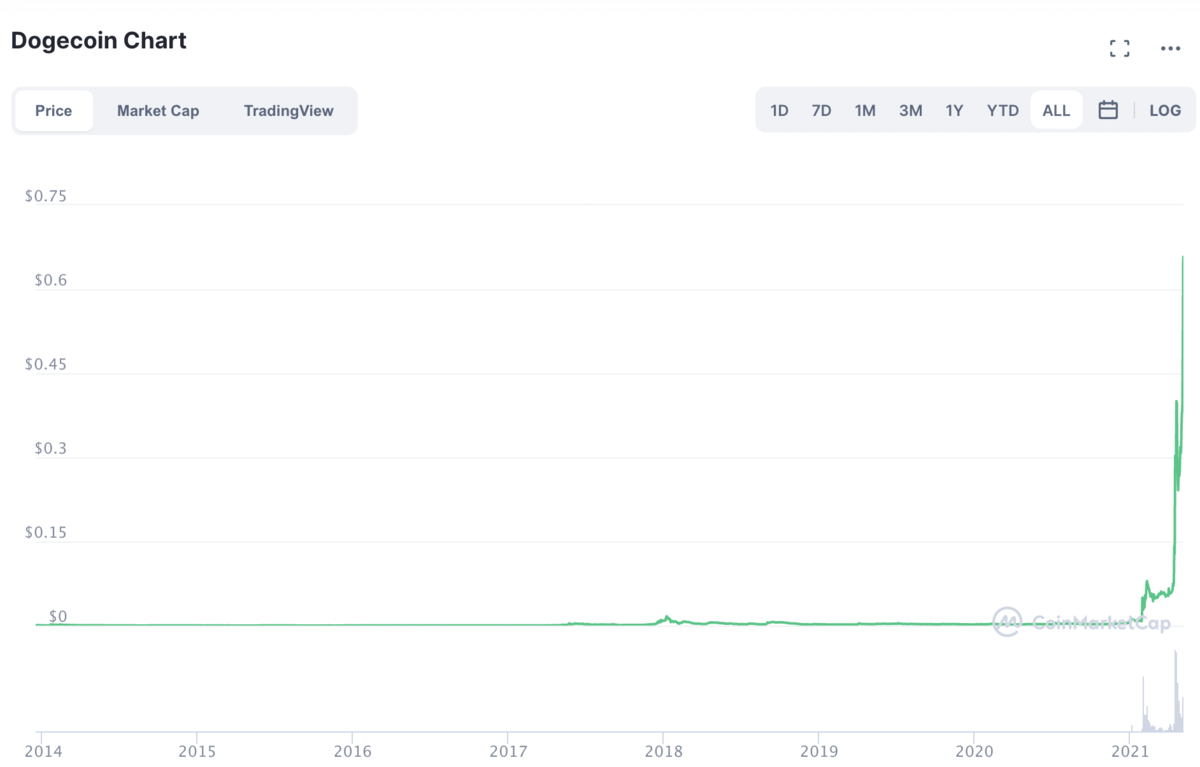Click the $0.45 price axis label
This screenshot has height=767, width=1200.
46,365
